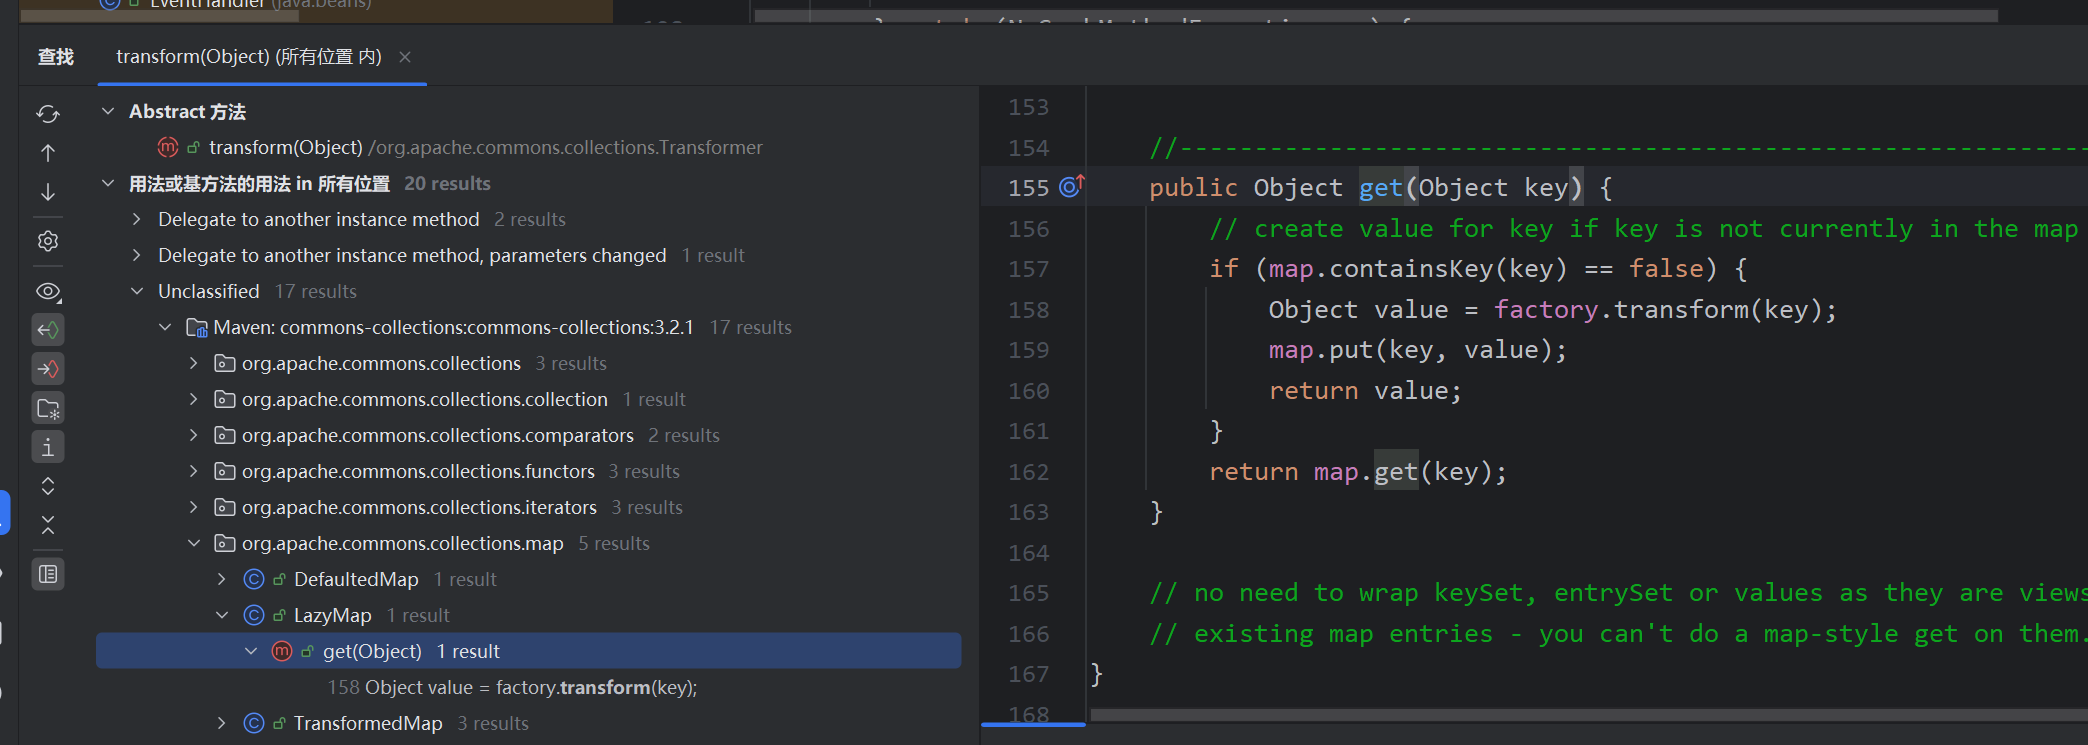Click line number 158 in the gutter
This screenshot has width=2088, height=745.
1029,310
